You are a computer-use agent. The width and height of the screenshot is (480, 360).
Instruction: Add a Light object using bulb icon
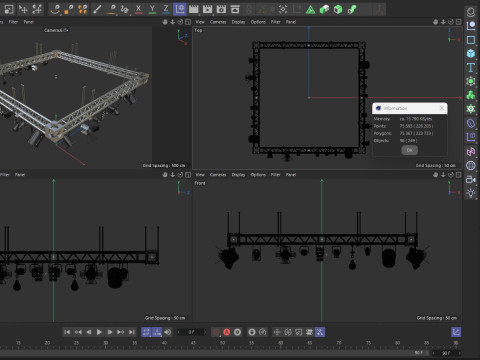[471, 193]
